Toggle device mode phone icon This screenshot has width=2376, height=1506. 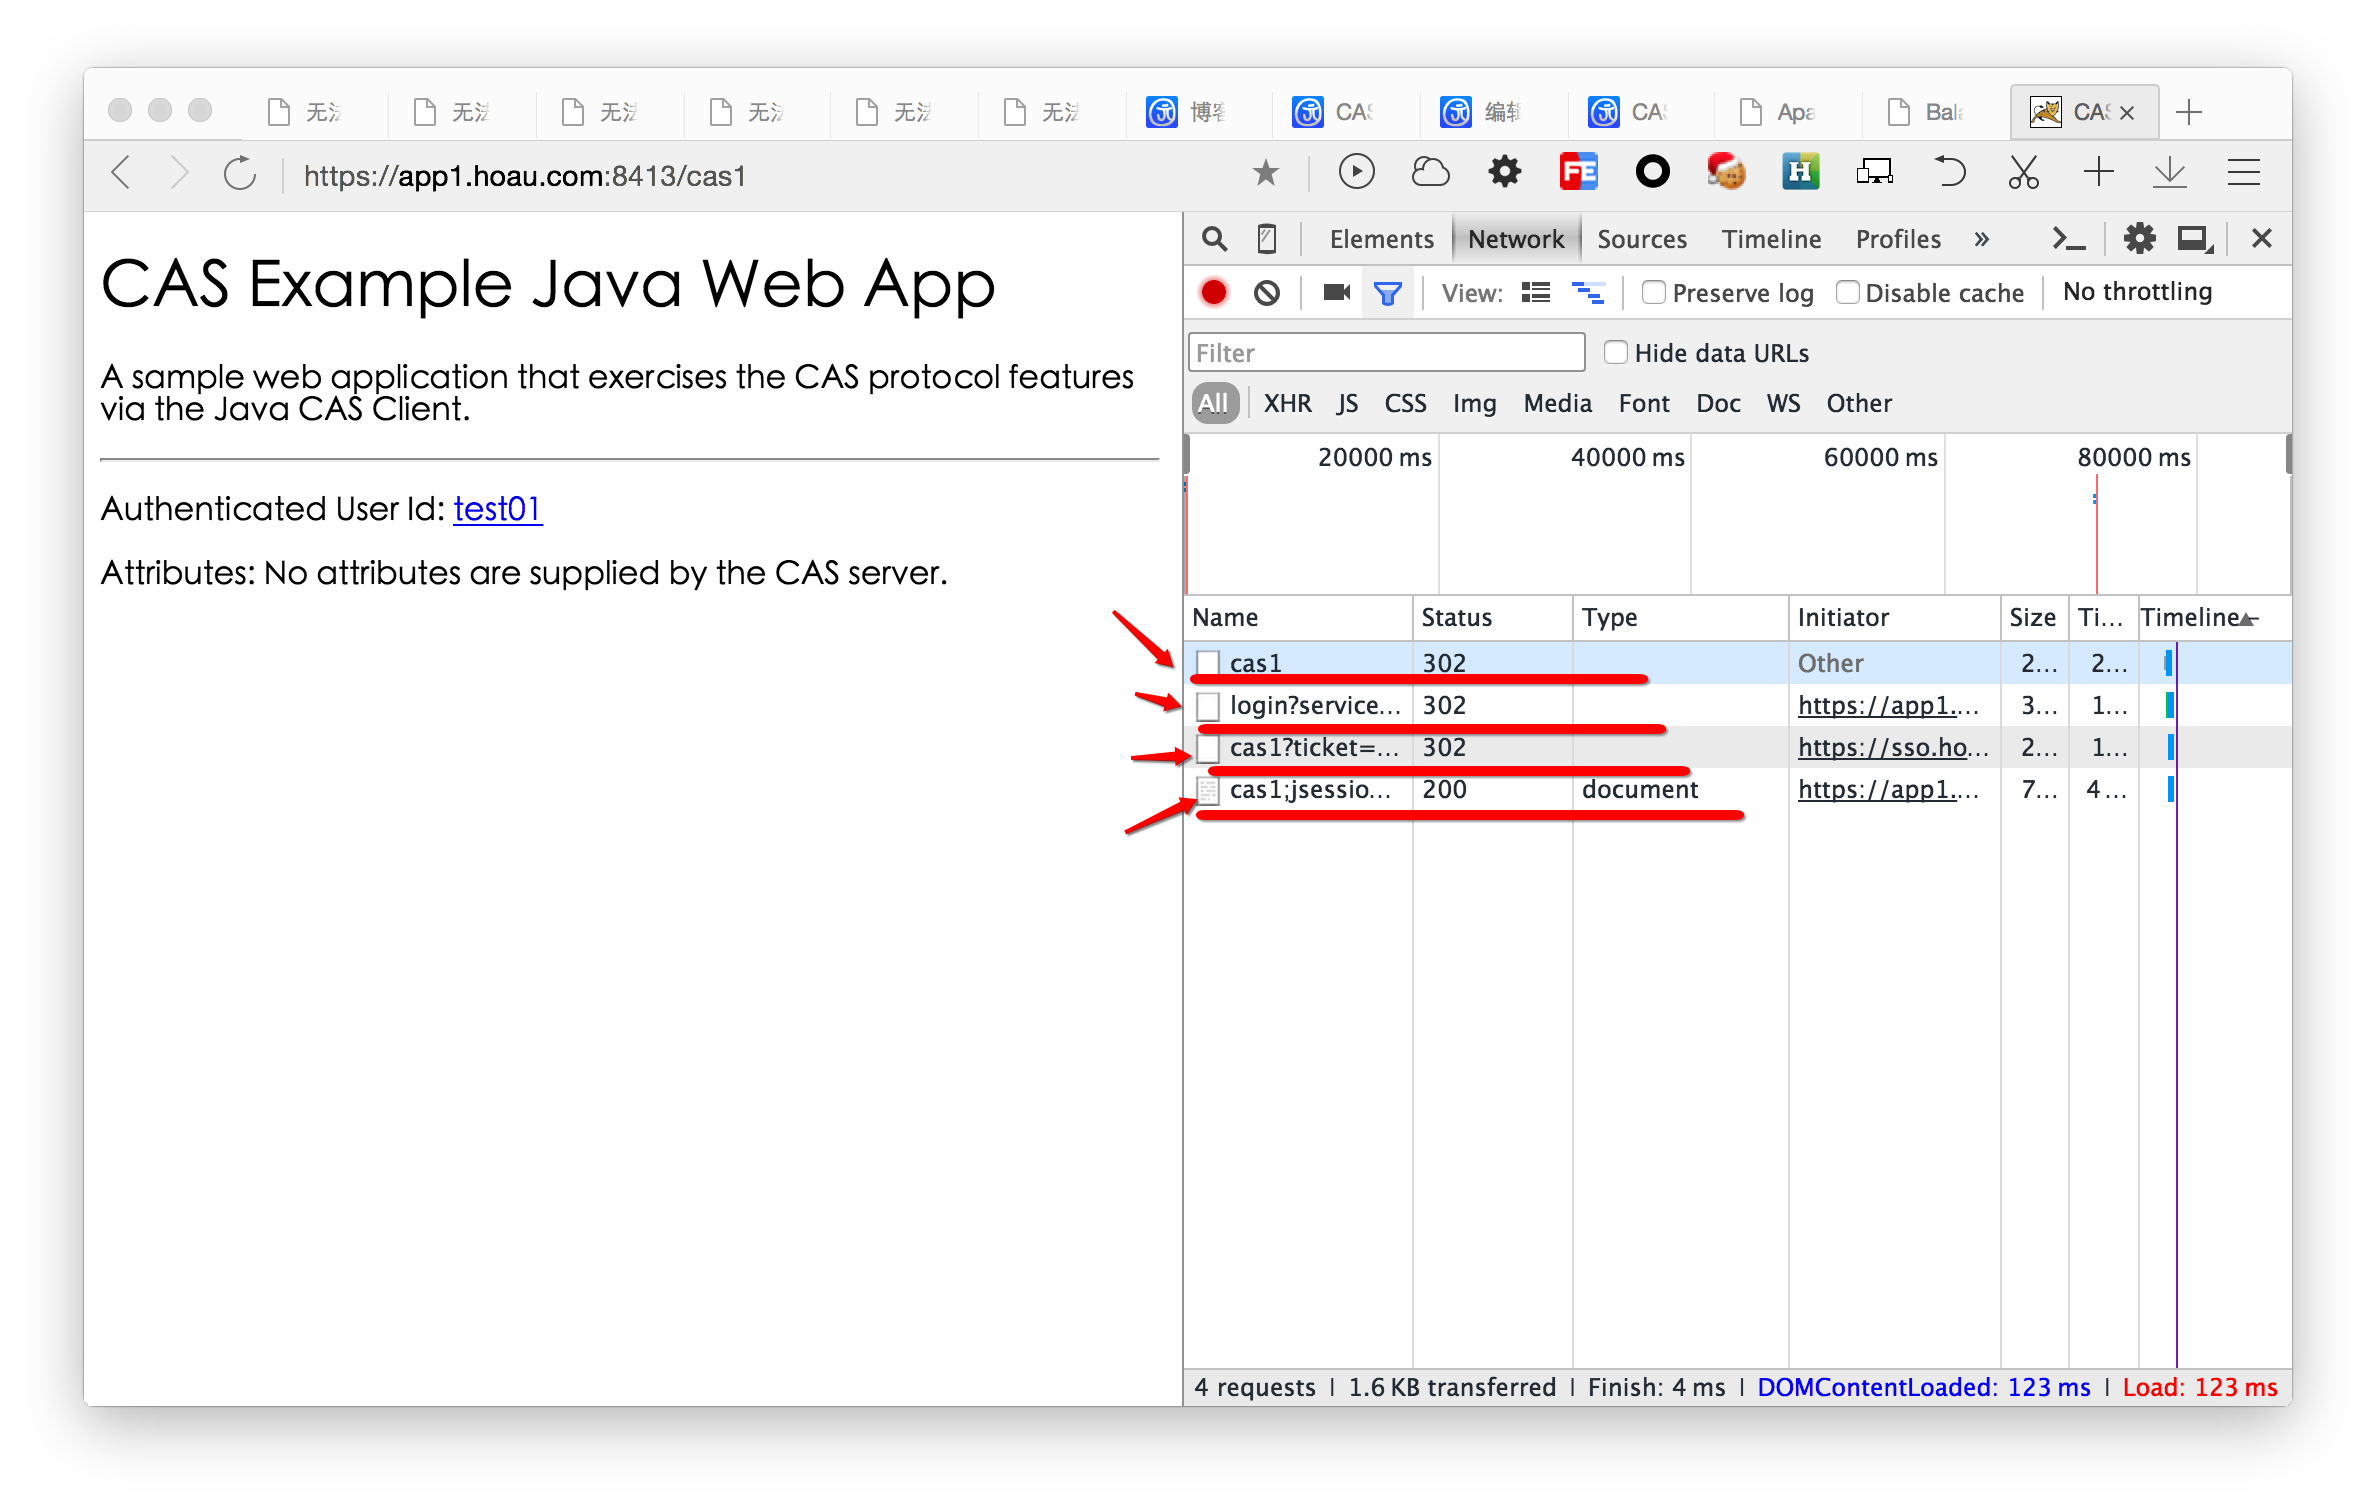tap(1266, 238)
